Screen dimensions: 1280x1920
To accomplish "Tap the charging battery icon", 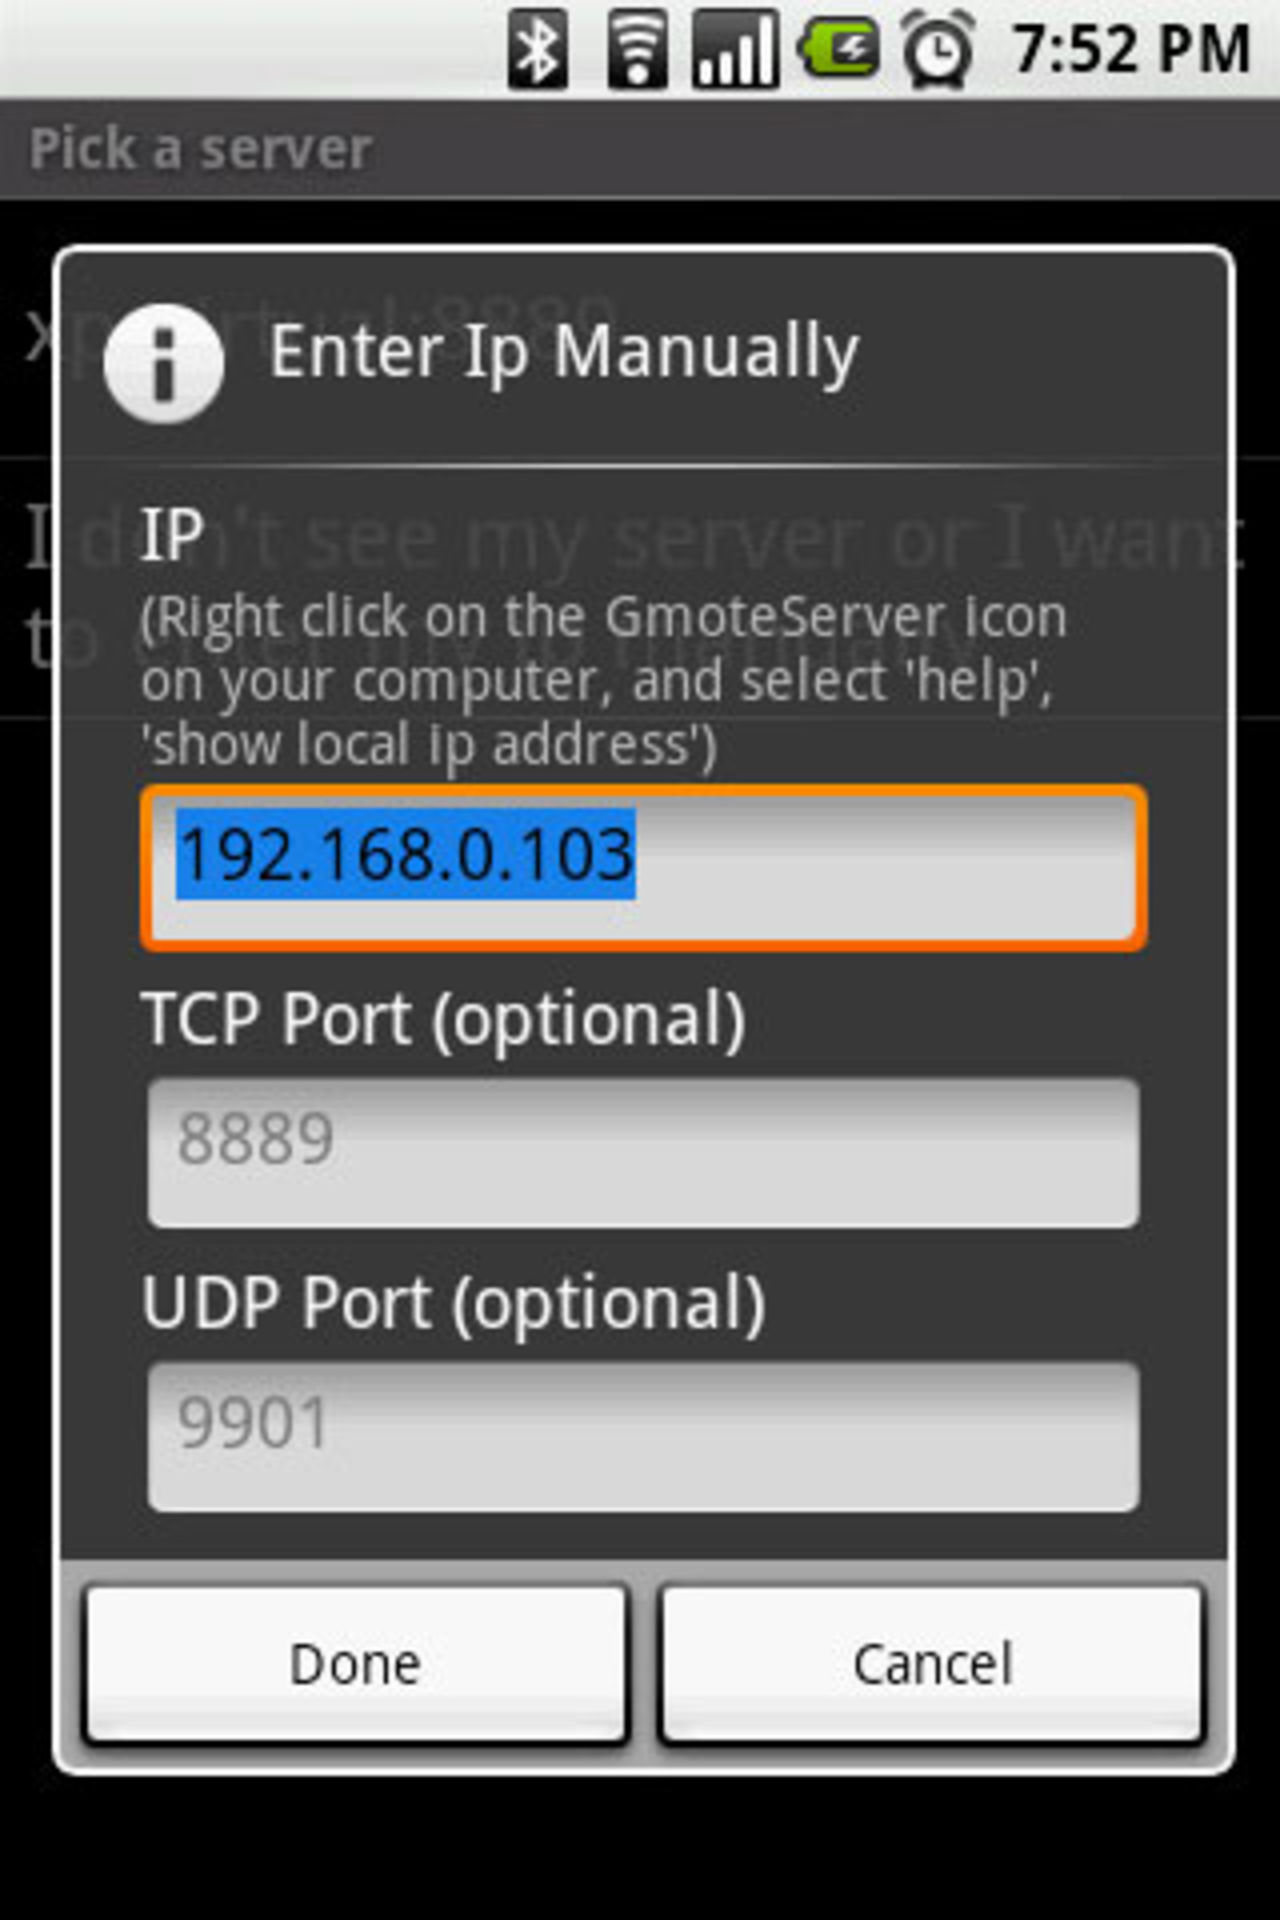I will click(x=839, y=48).
